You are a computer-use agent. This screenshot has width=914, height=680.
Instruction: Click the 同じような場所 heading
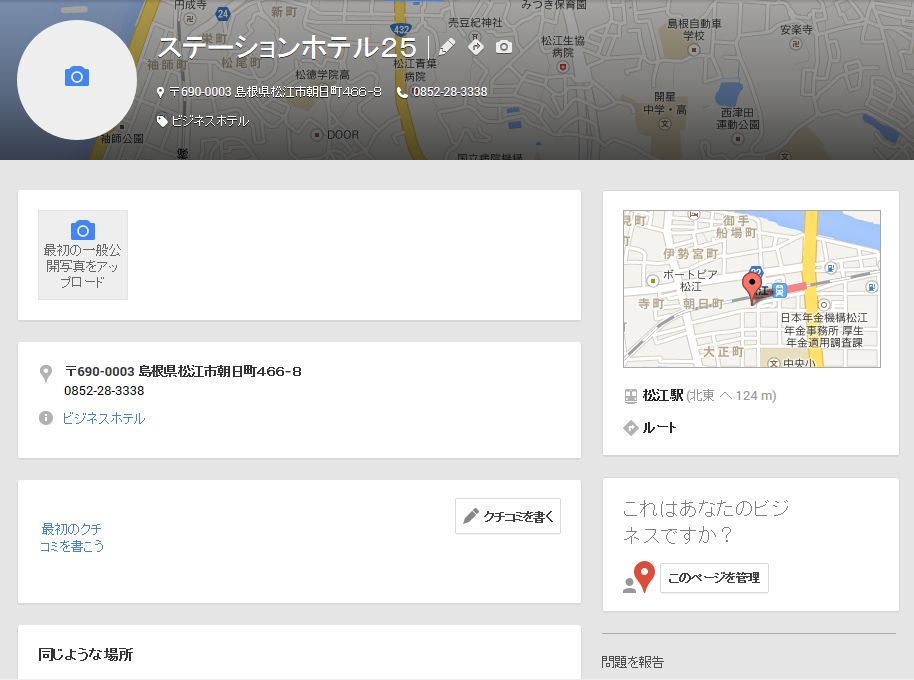[x=86, y=654]
